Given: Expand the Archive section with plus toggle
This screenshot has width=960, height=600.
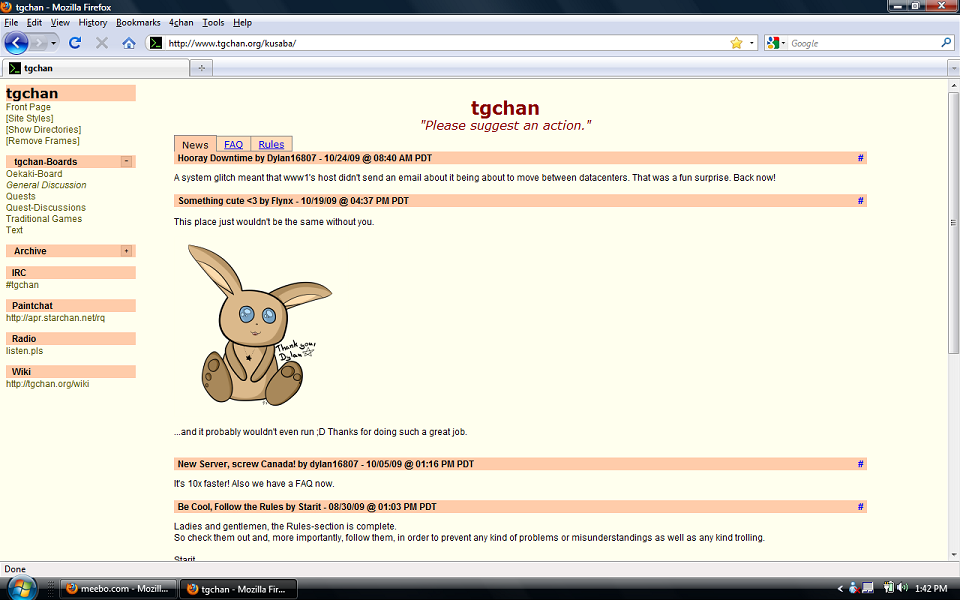Looking at the screenshot, I should pos(126,251).
